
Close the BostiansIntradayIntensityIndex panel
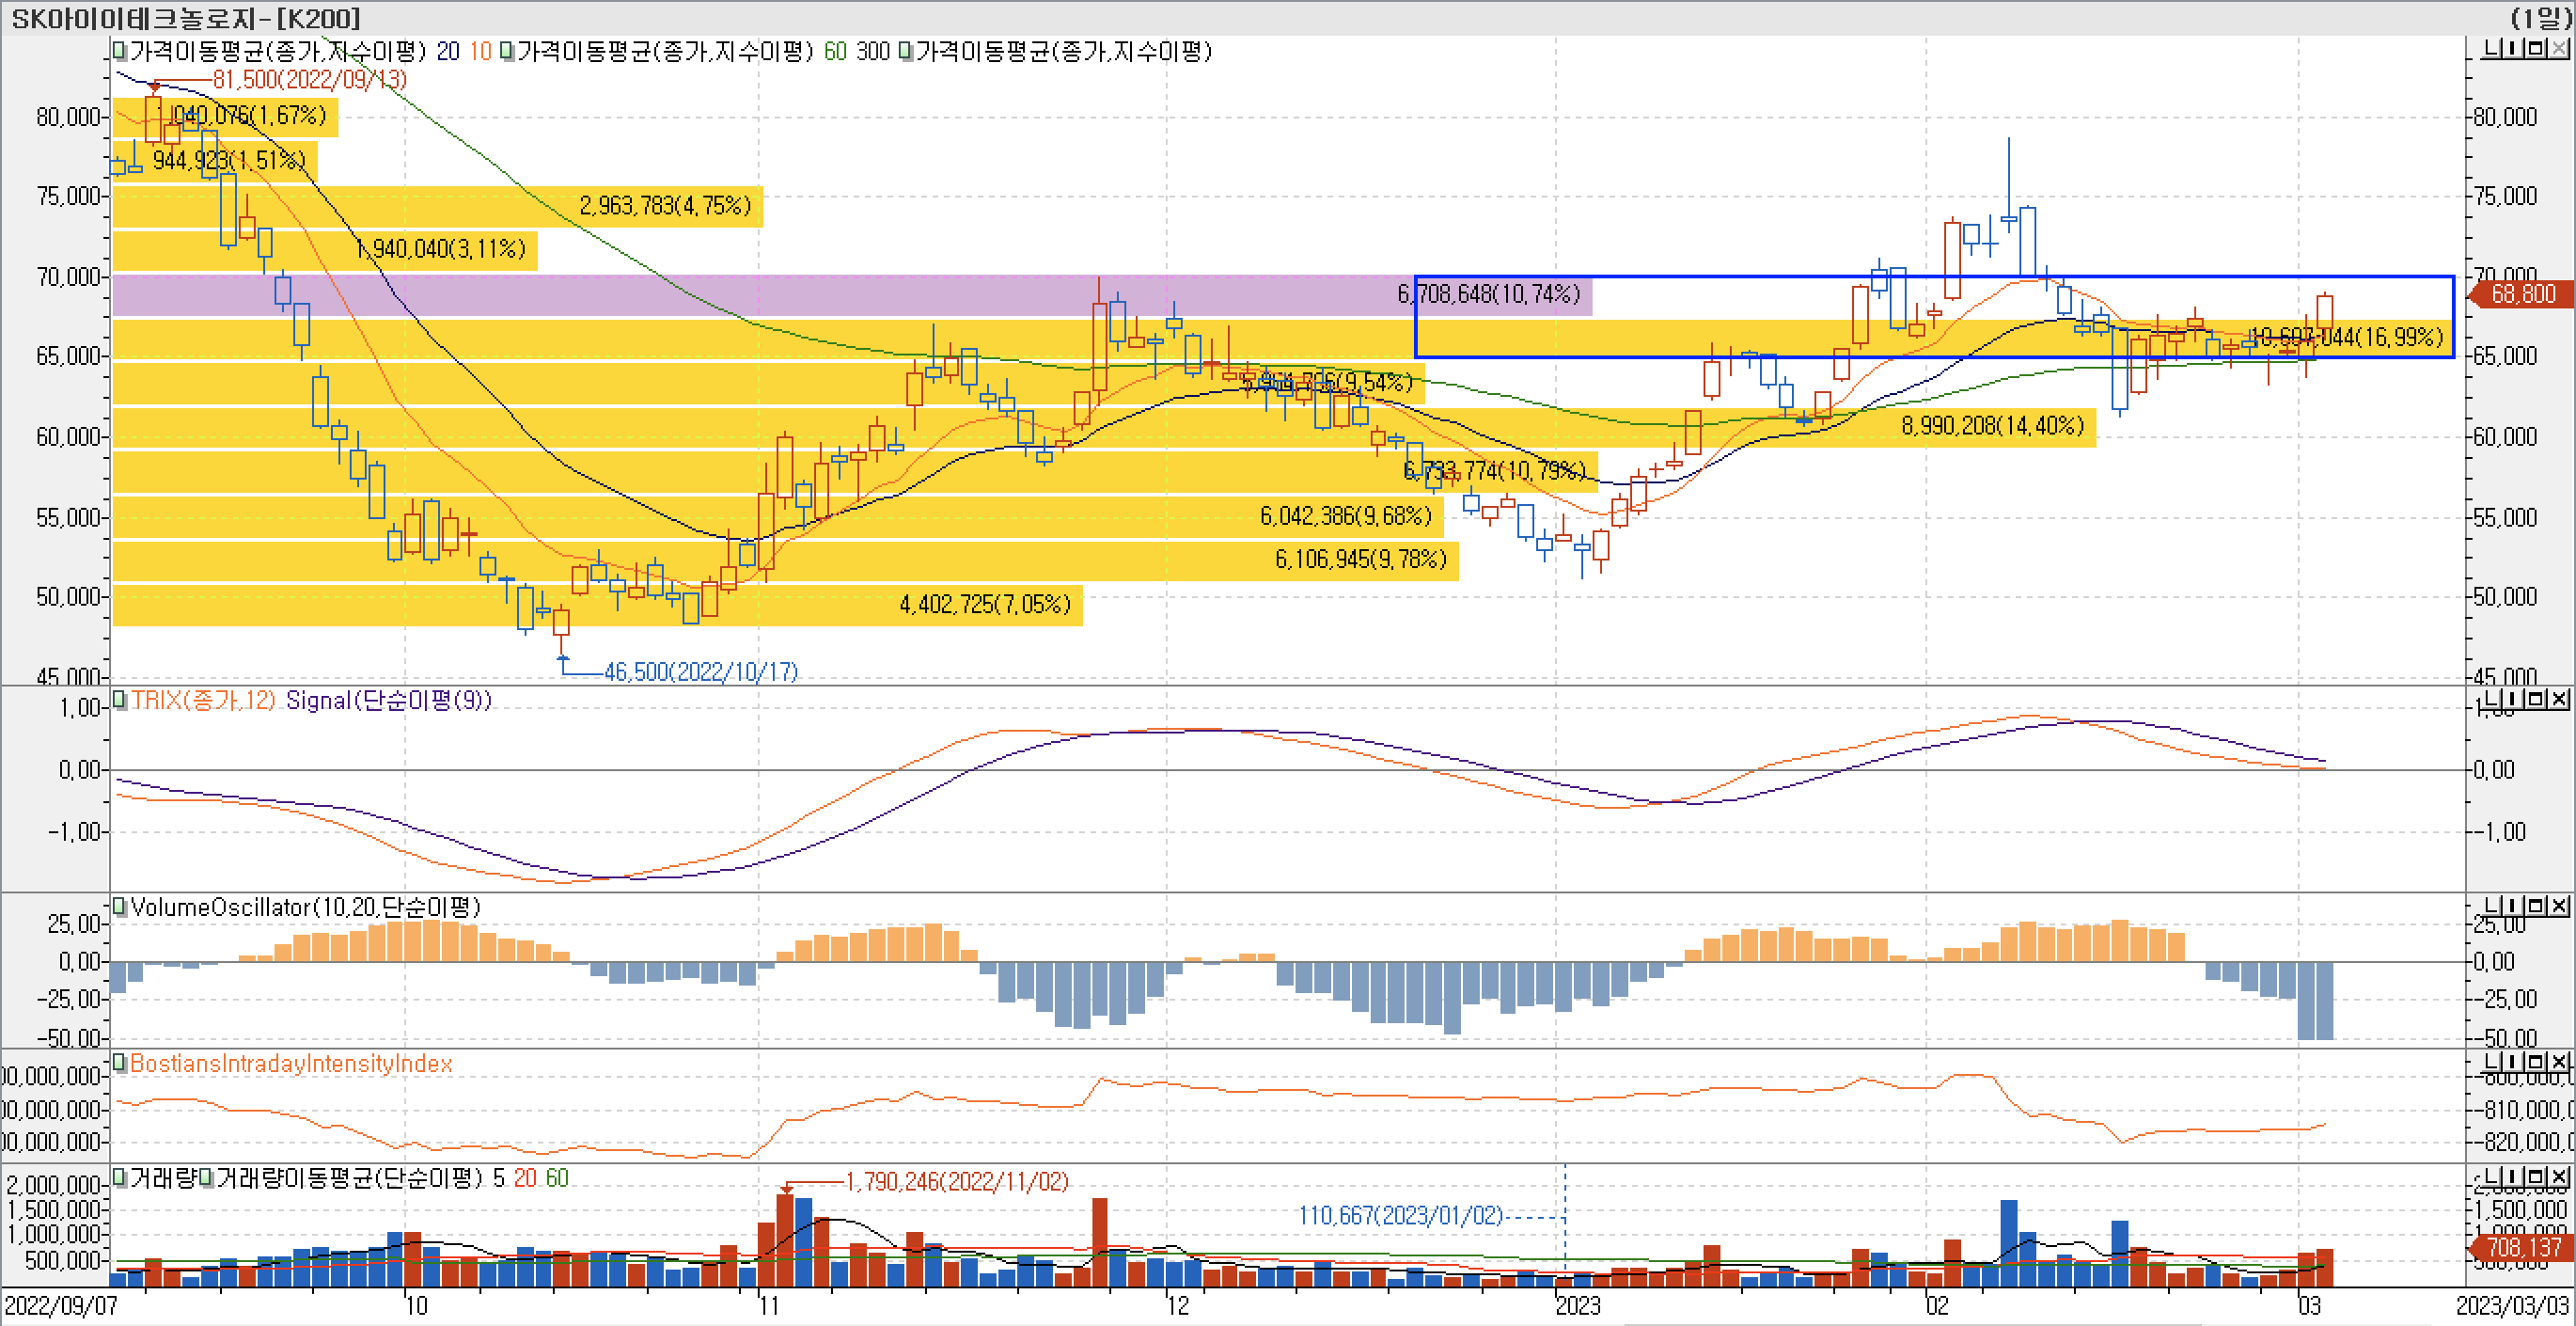[x=2559, y=1062]
